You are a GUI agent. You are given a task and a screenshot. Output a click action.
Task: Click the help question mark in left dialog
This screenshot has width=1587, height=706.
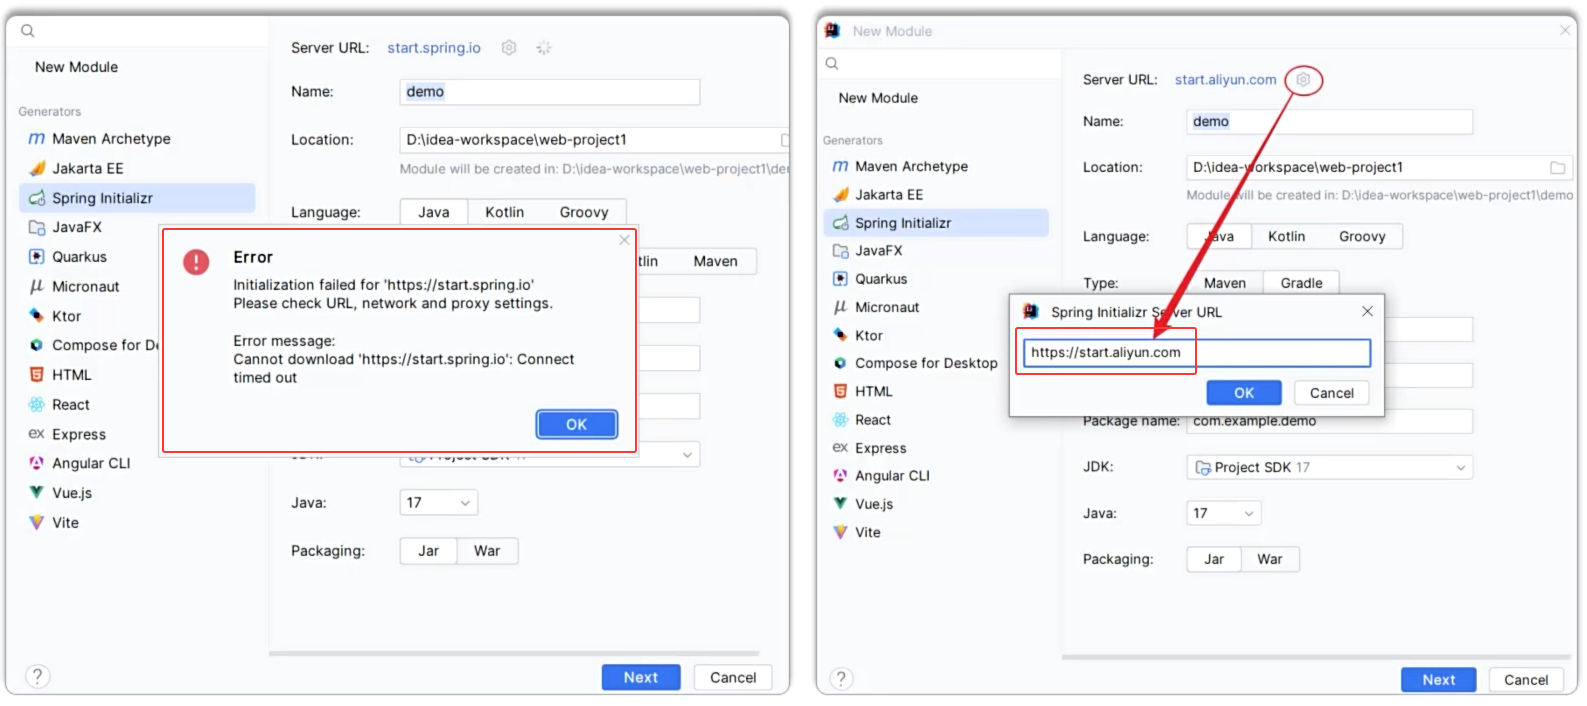pos(38,676)
